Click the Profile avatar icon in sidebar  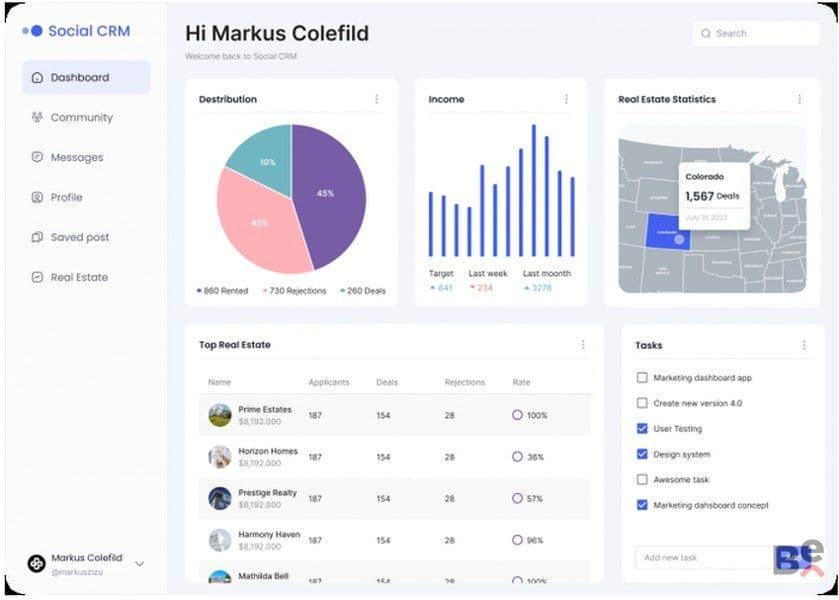pyautogui.click(x=37, y=197)
